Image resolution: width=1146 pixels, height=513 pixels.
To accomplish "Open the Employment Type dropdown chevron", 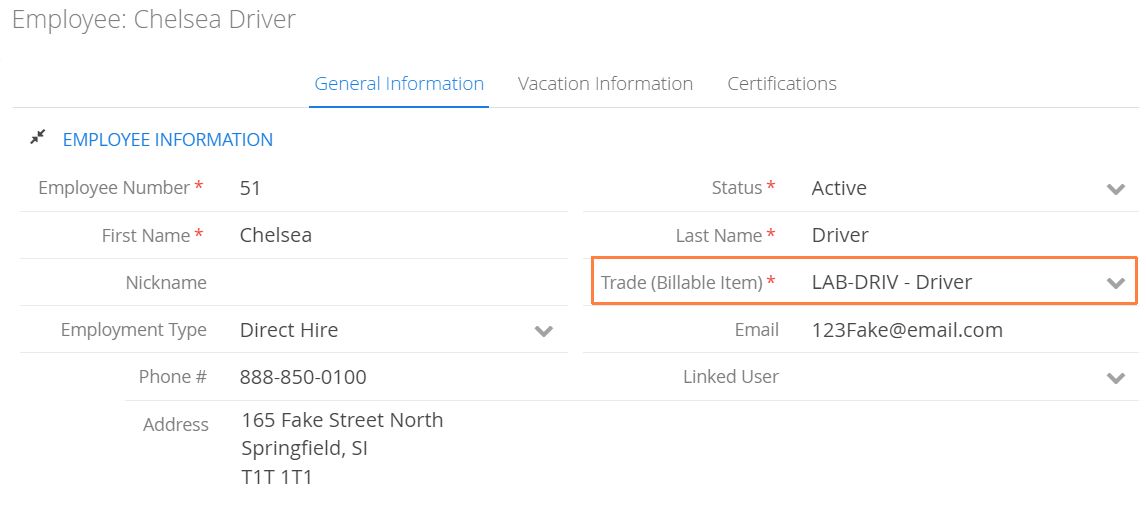I will pyautogui.click(x=543, y=331).
